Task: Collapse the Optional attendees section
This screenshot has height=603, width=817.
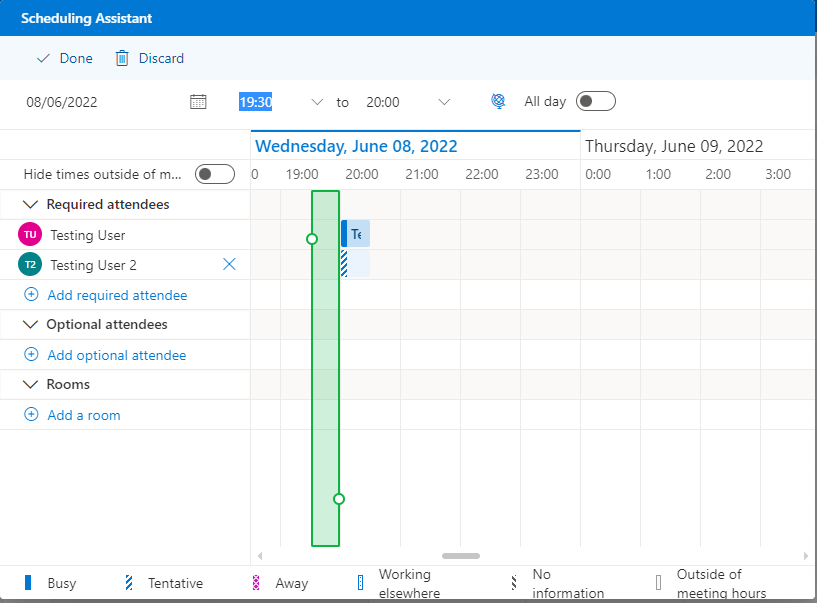Action: [x=29, y=325]
